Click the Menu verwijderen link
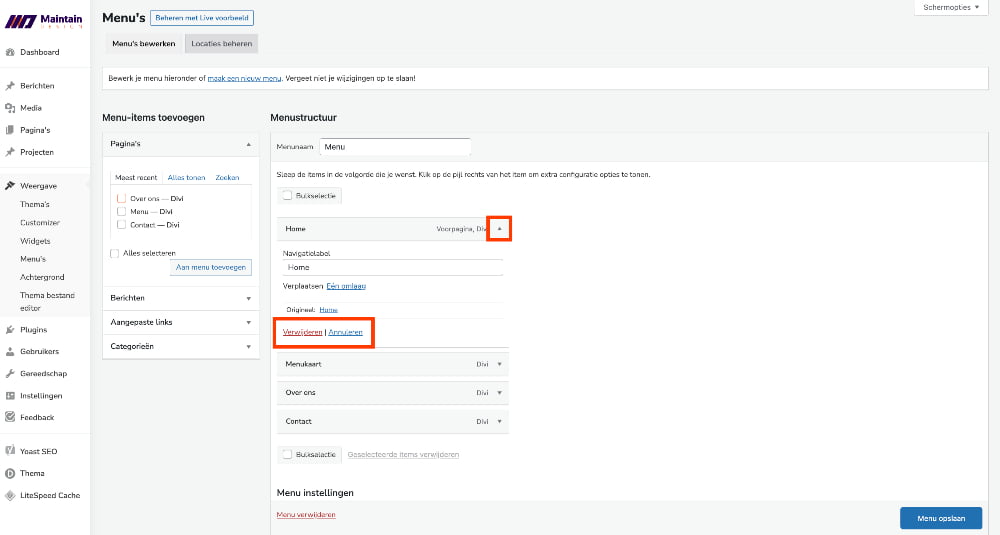Screen dimensions: 1000x535 pyautogui.click(x=306, y=515)
